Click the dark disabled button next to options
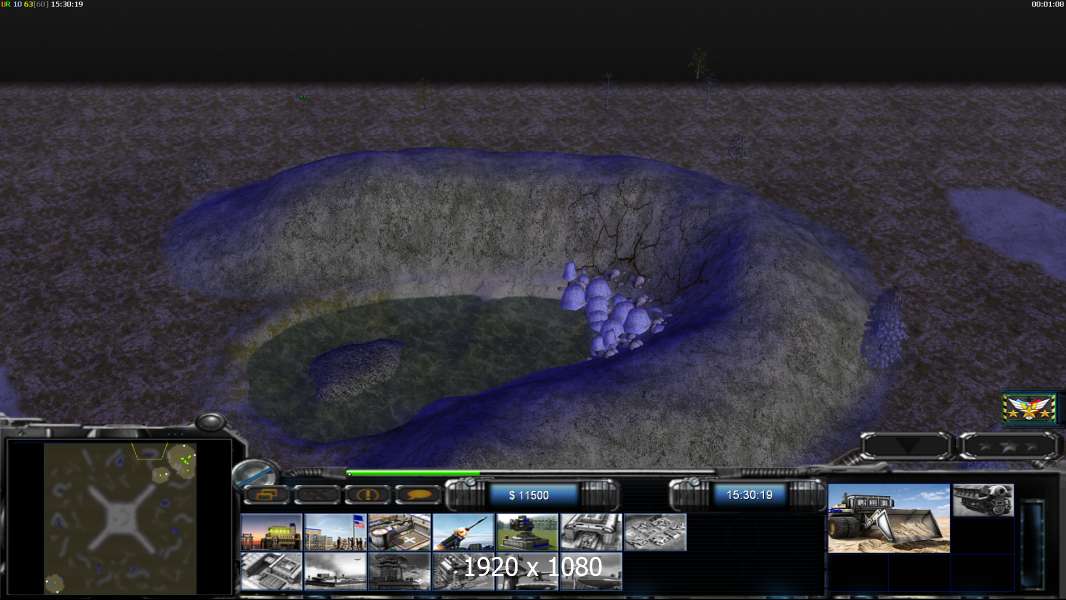This screenshot has width=1066, height=600. [317, 495]
